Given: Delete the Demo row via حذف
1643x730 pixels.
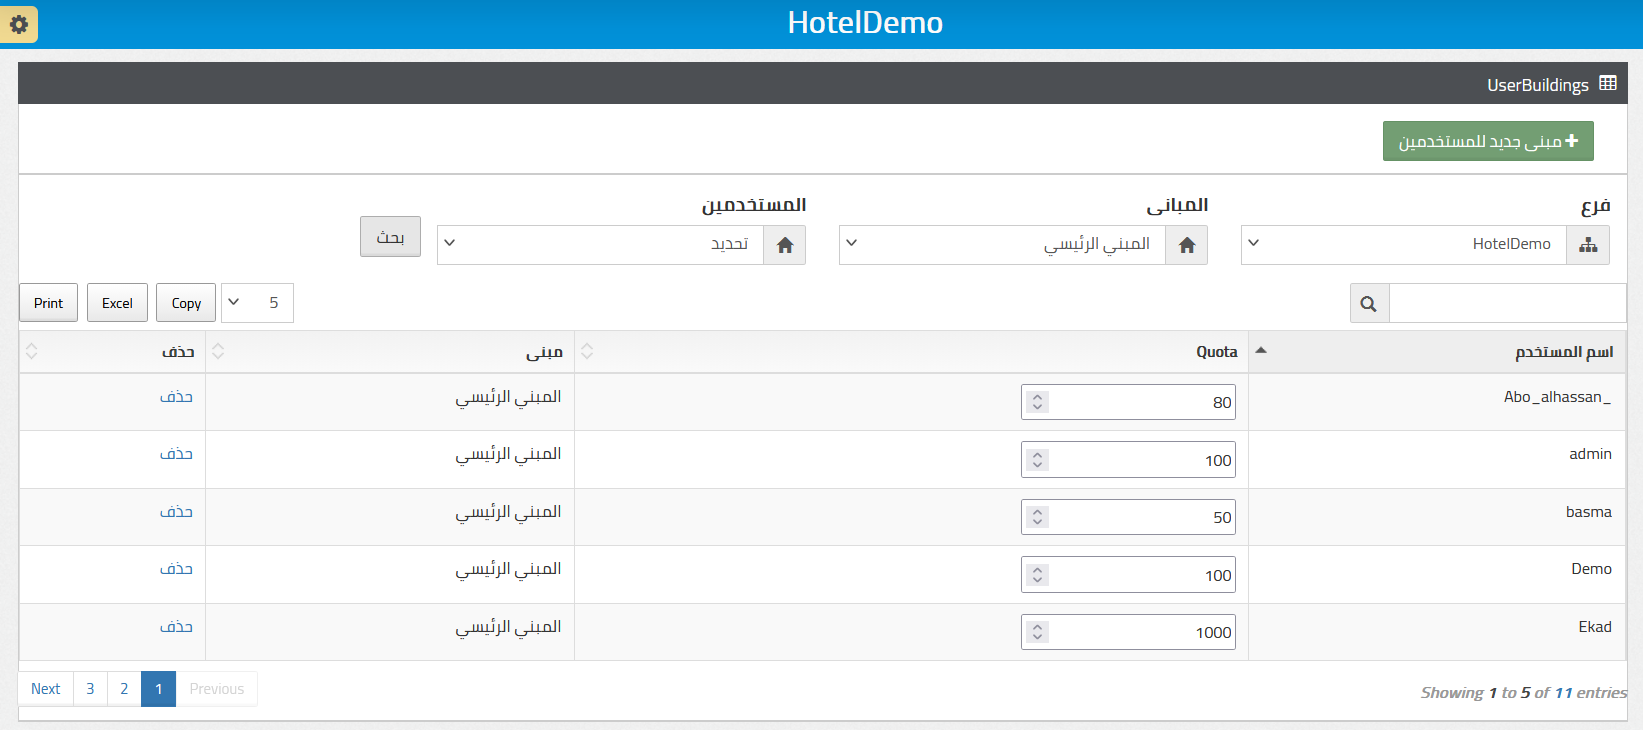Looking at the screenshot, I should pos(176,569).
